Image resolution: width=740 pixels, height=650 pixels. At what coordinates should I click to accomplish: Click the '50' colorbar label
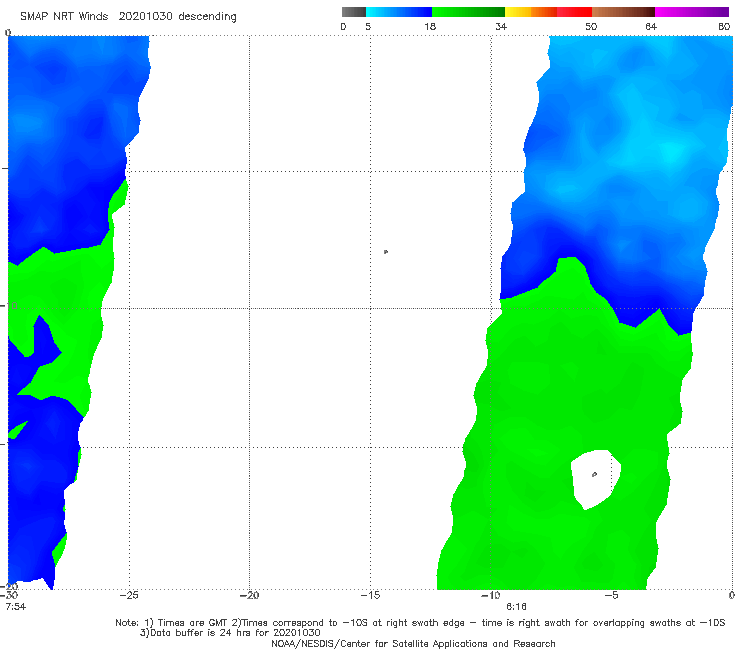click(591, 26)
